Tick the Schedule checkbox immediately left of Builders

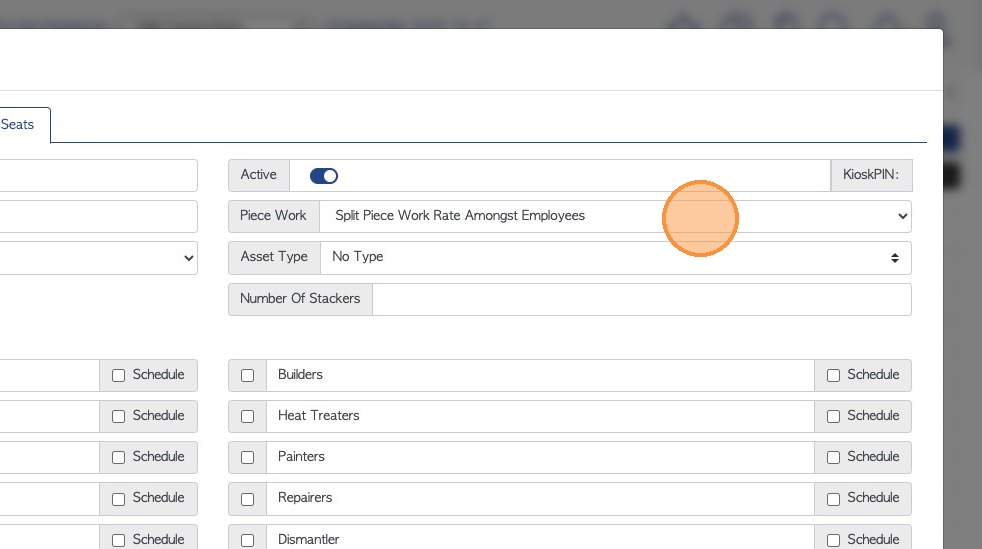click(x=119, y=376)
